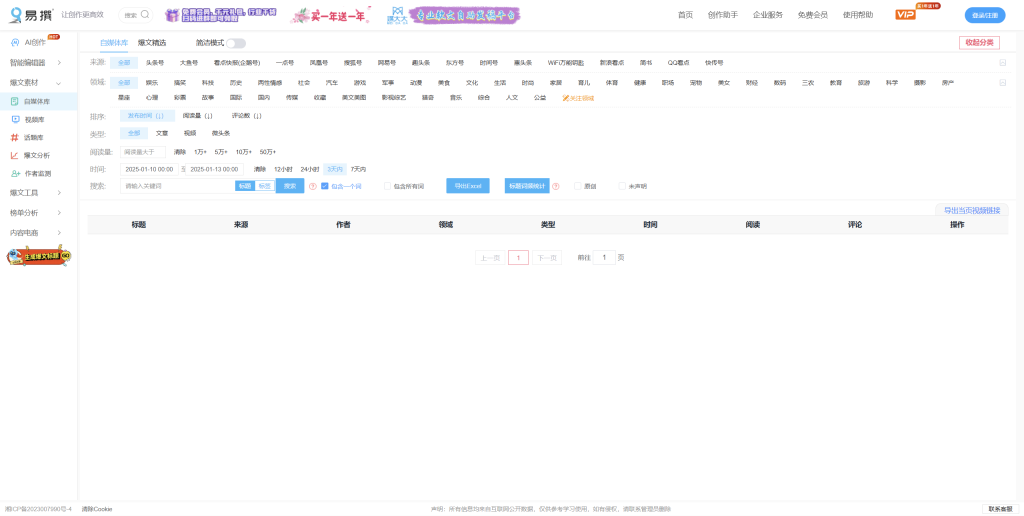This screenshot has width=1024, height=516.
Task: Click the 下一页 pagination button
Action: point(547,257)
